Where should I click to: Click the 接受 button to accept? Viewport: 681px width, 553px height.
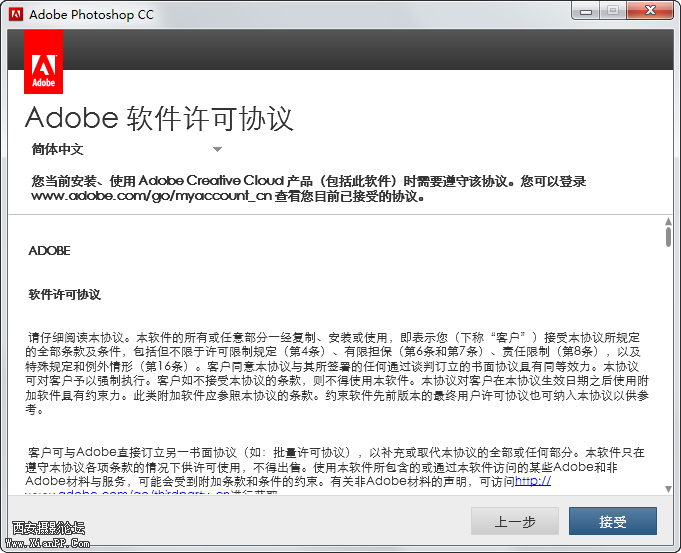tap(612, 521)
